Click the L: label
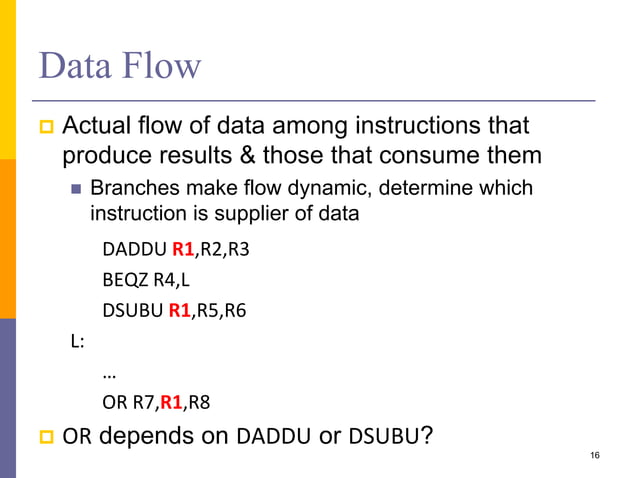638x478 pixels. click(77, 341)
